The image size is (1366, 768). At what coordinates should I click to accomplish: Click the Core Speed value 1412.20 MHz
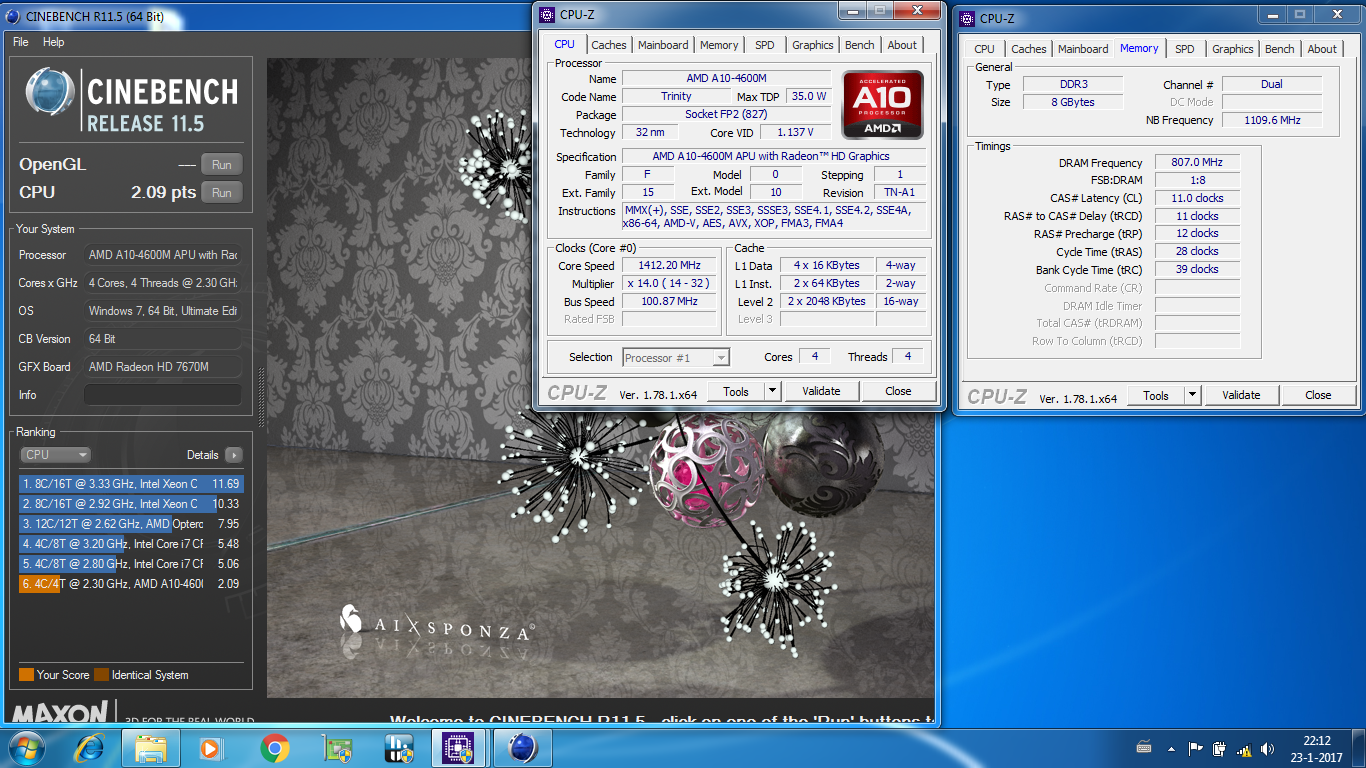point(669,265)
